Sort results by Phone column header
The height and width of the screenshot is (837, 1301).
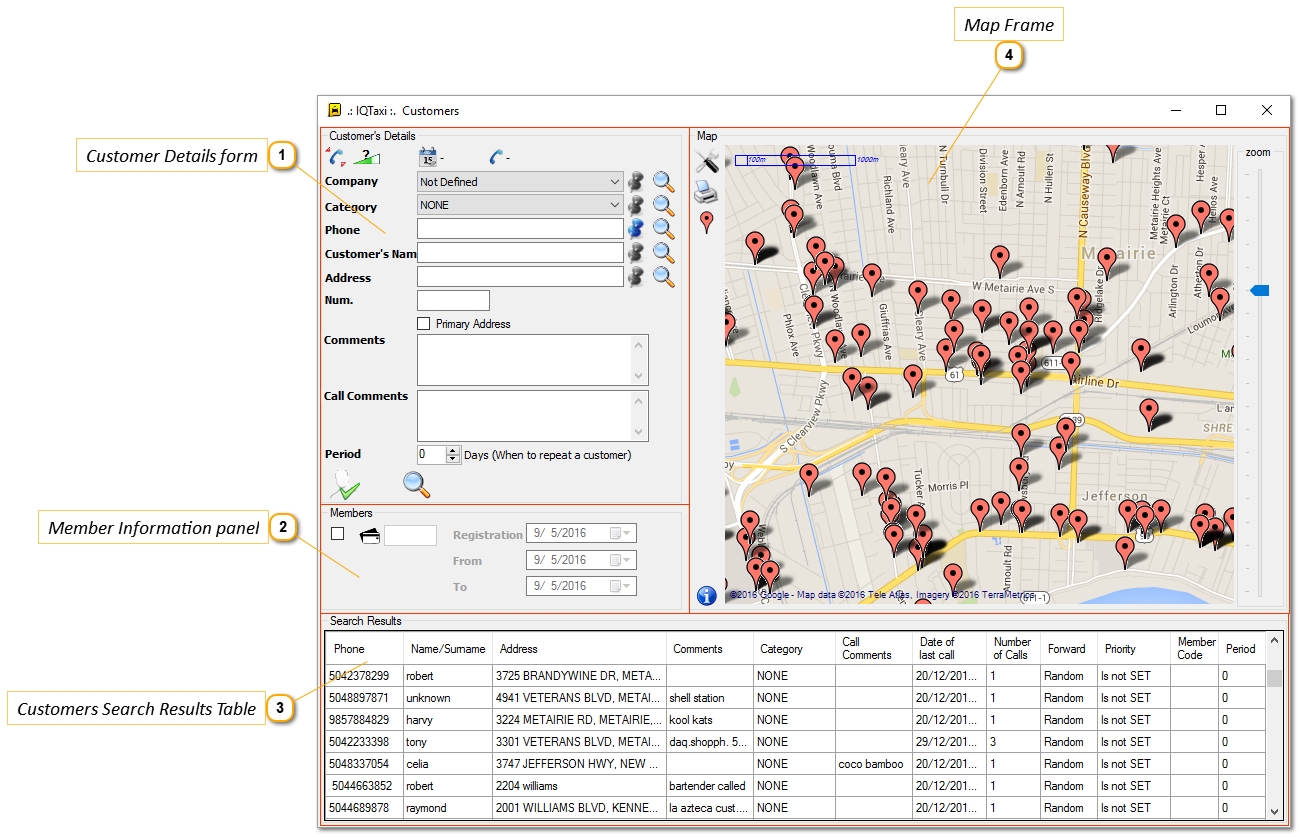click(365, 649)
